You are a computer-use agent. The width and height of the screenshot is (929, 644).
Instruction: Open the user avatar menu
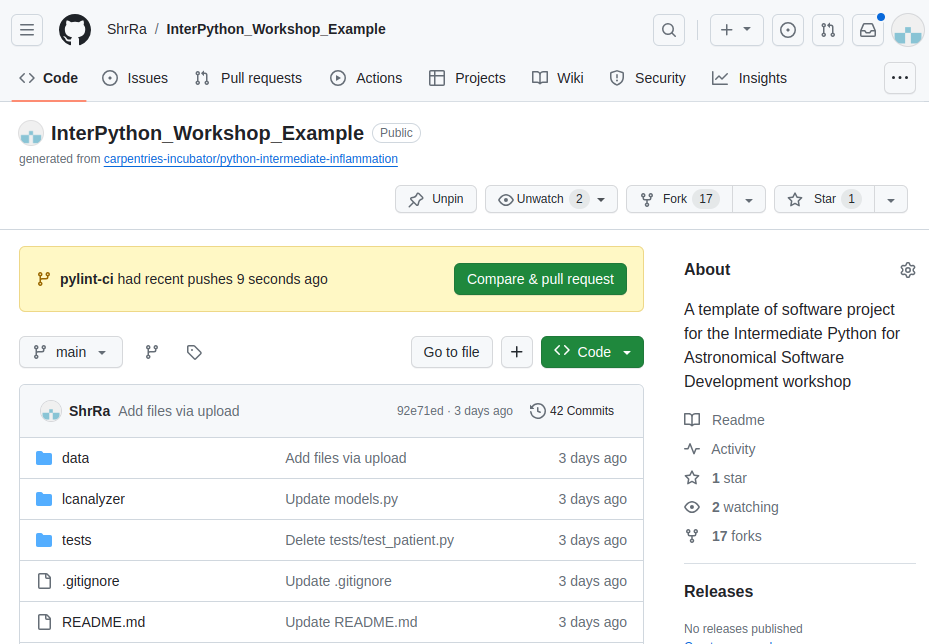click(908, 30)
